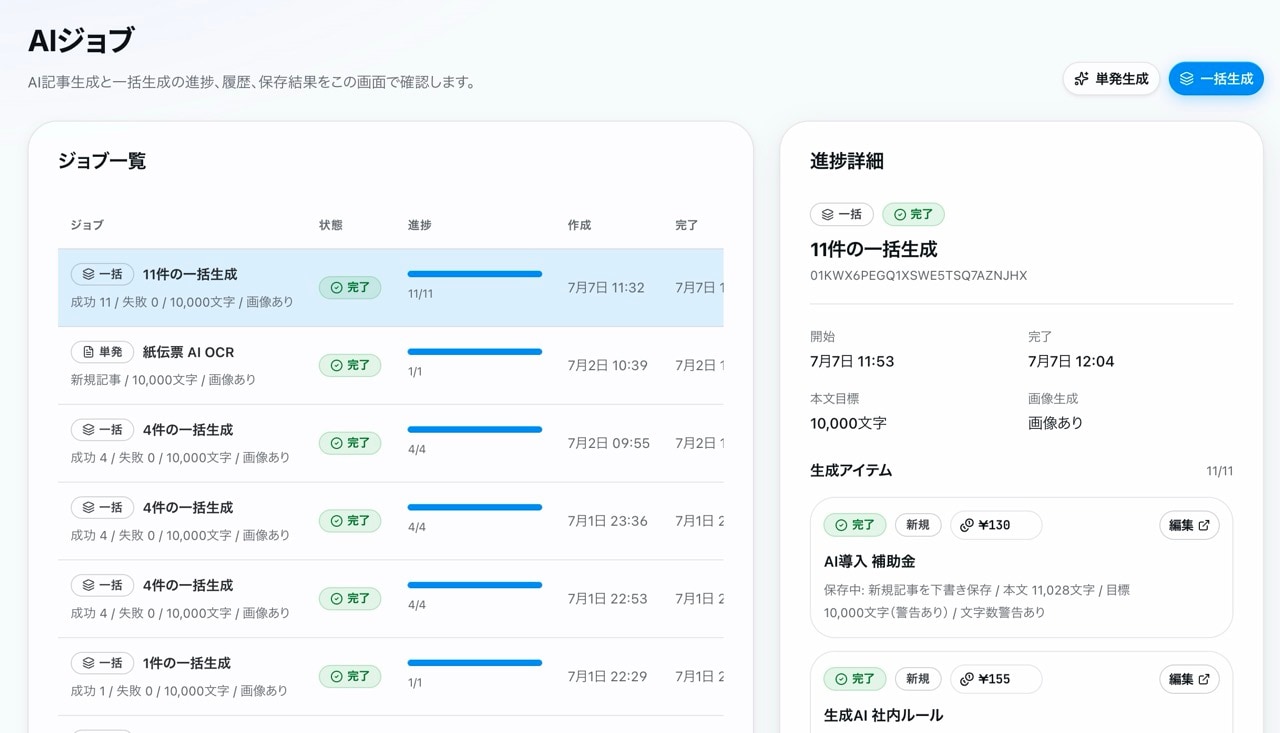Click the progress bar of the 1件の一括生成 row
Viewport: 1280px width, 733px height.
tap(475, 663)
